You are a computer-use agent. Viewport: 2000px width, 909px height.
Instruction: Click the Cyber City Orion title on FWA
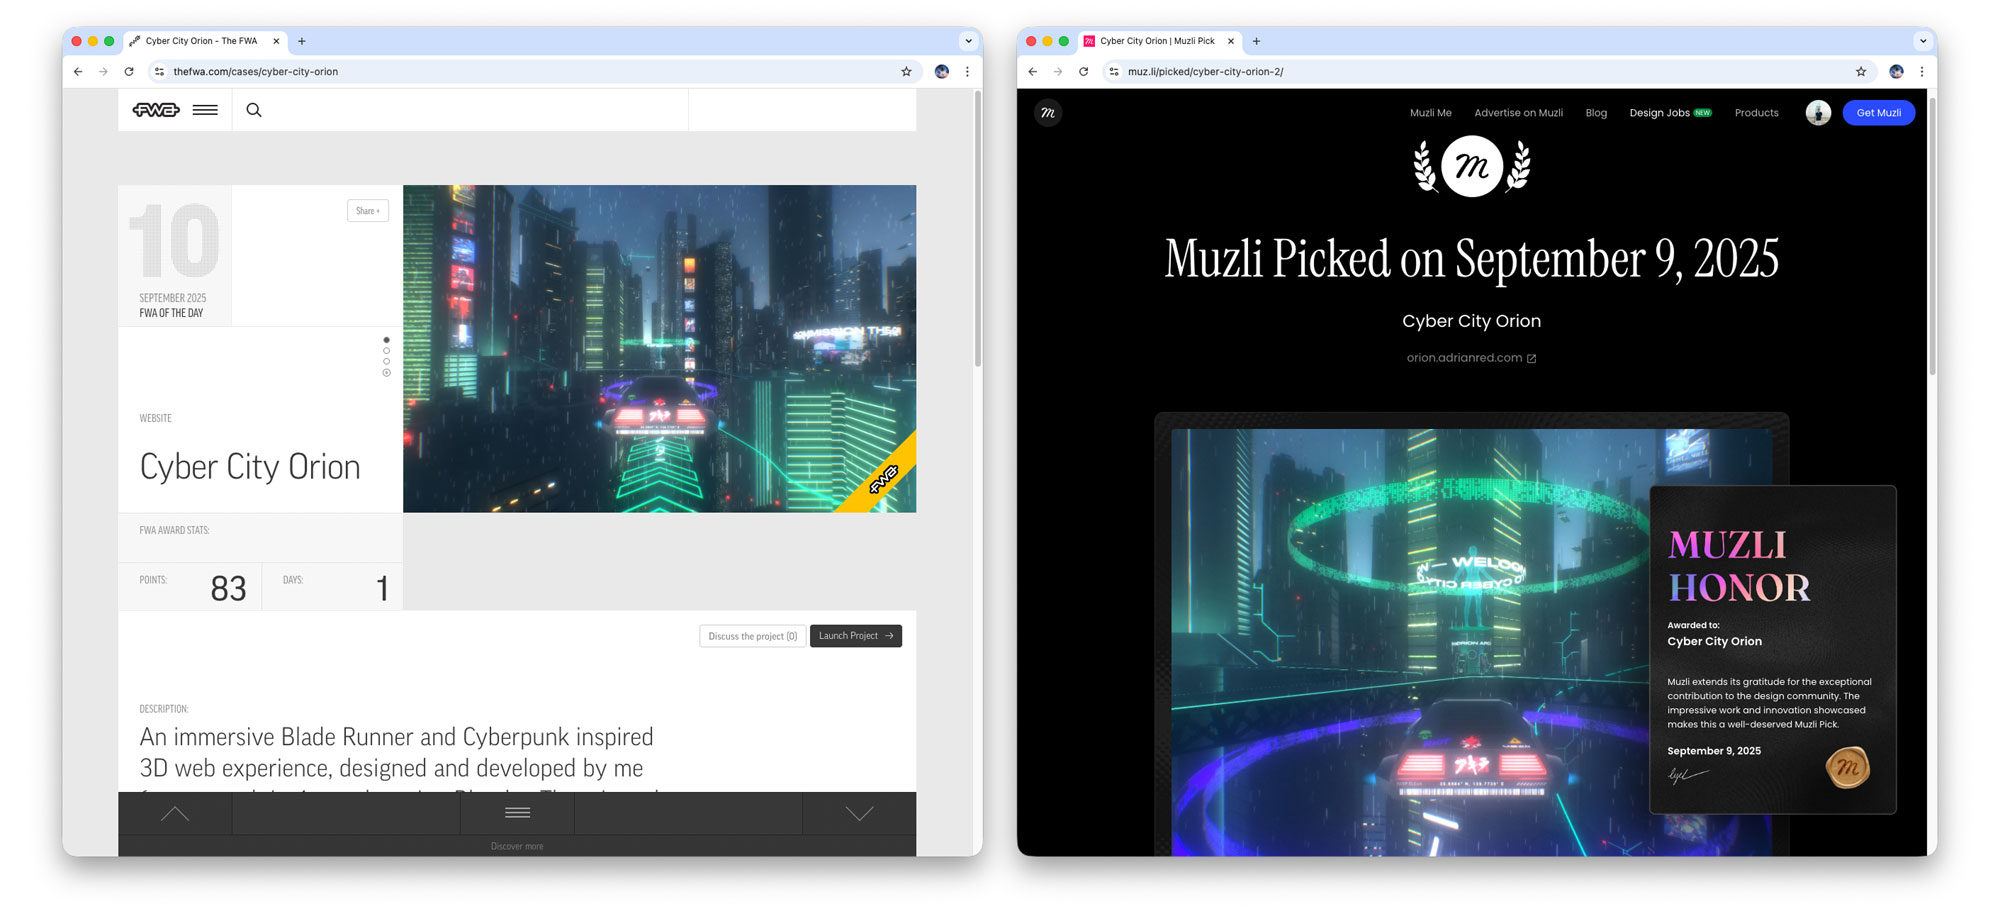coord(250,467)
